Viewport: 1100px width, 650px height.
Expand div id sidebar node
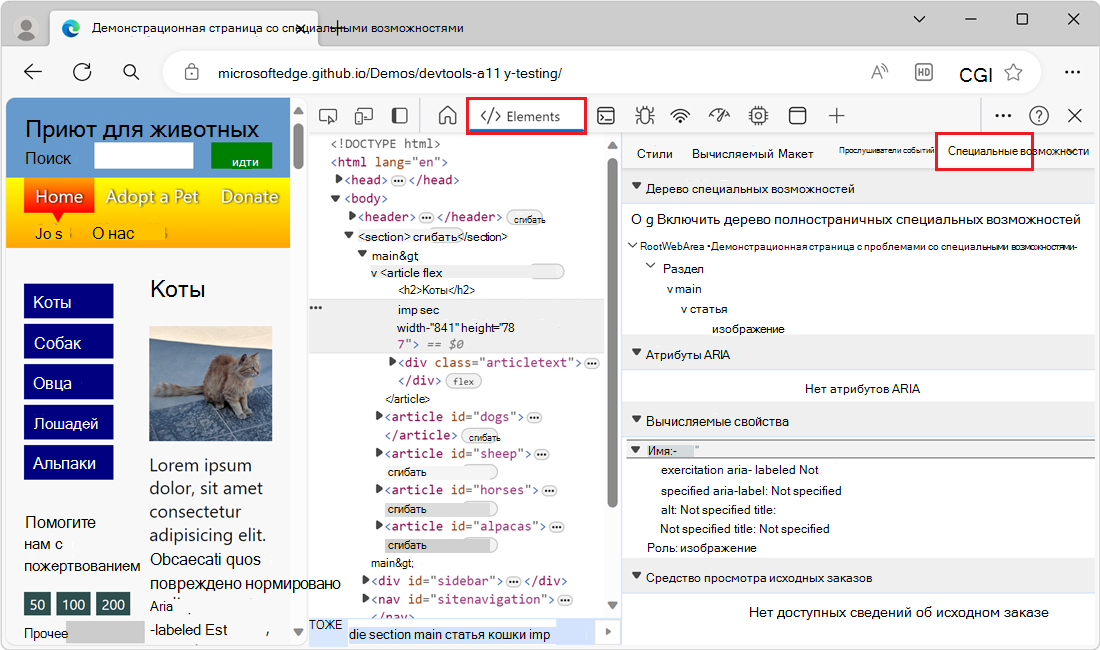[x=366, y=580]
